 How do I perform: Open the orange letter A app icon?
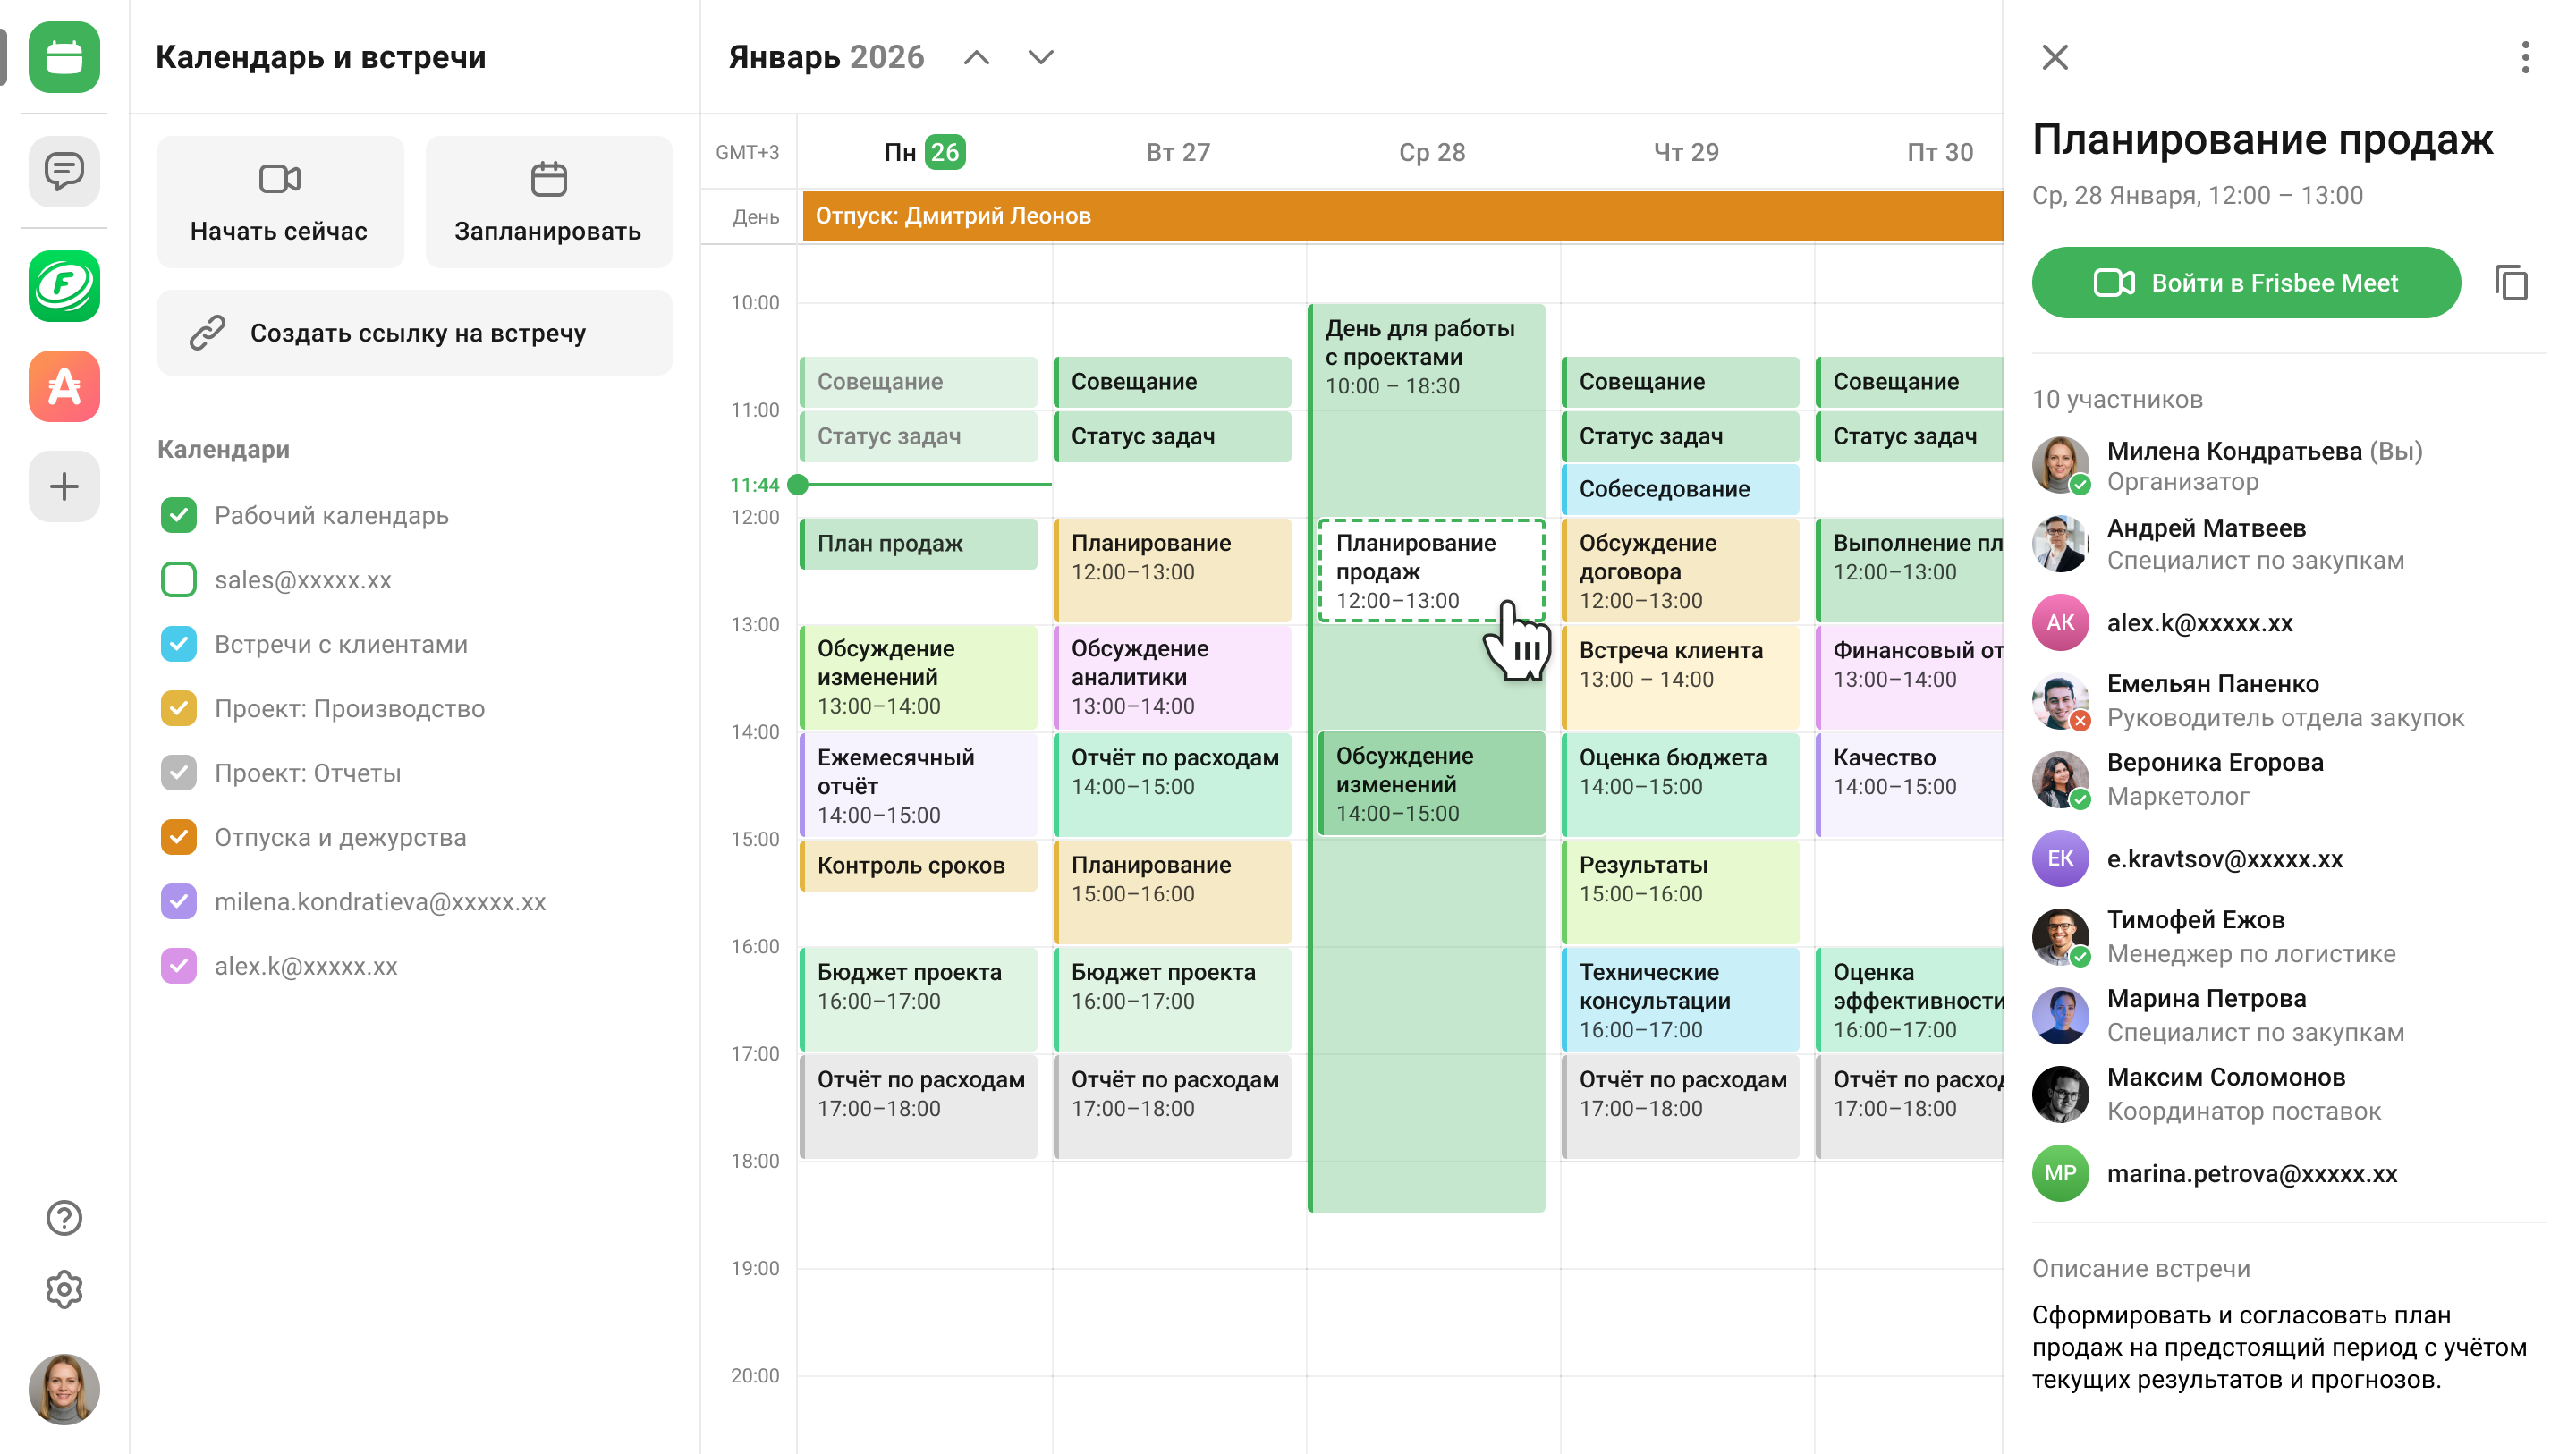click(64, 386)
